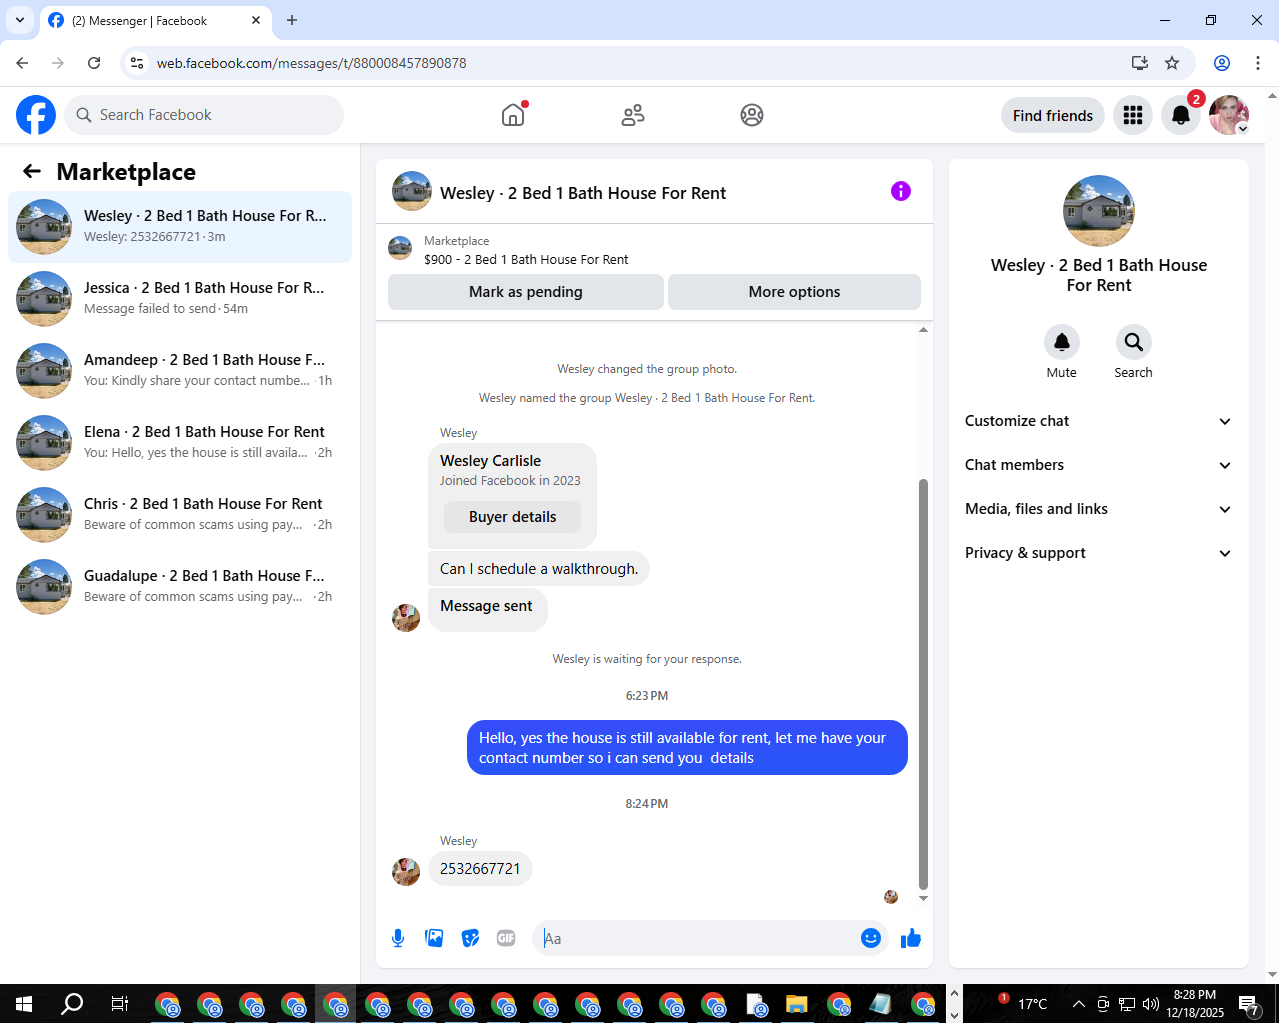The height and width of the screenshot is (1023, 1279).
Task: Click the 'Can I schedule a walkthrough.' message
Action: point(539,569)
